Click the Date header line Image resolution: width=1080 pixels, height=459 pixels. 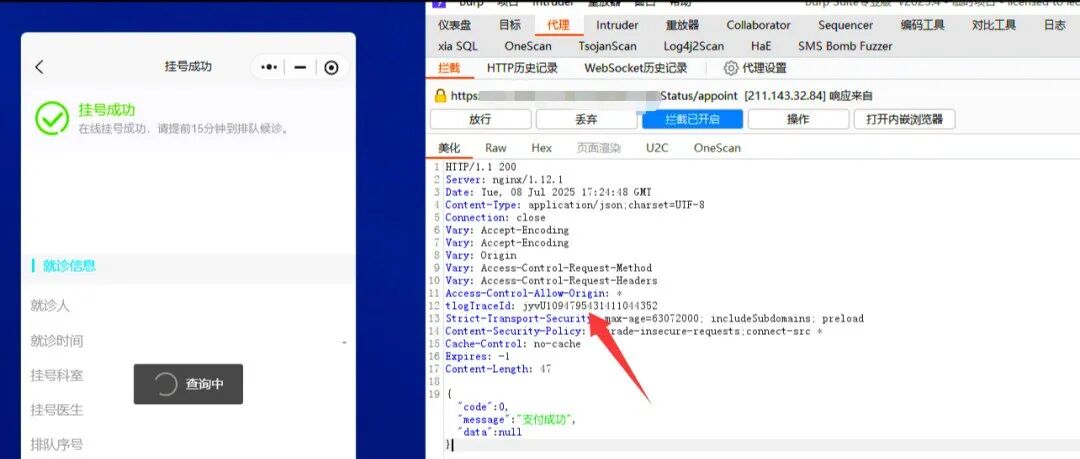click(548, 192)
